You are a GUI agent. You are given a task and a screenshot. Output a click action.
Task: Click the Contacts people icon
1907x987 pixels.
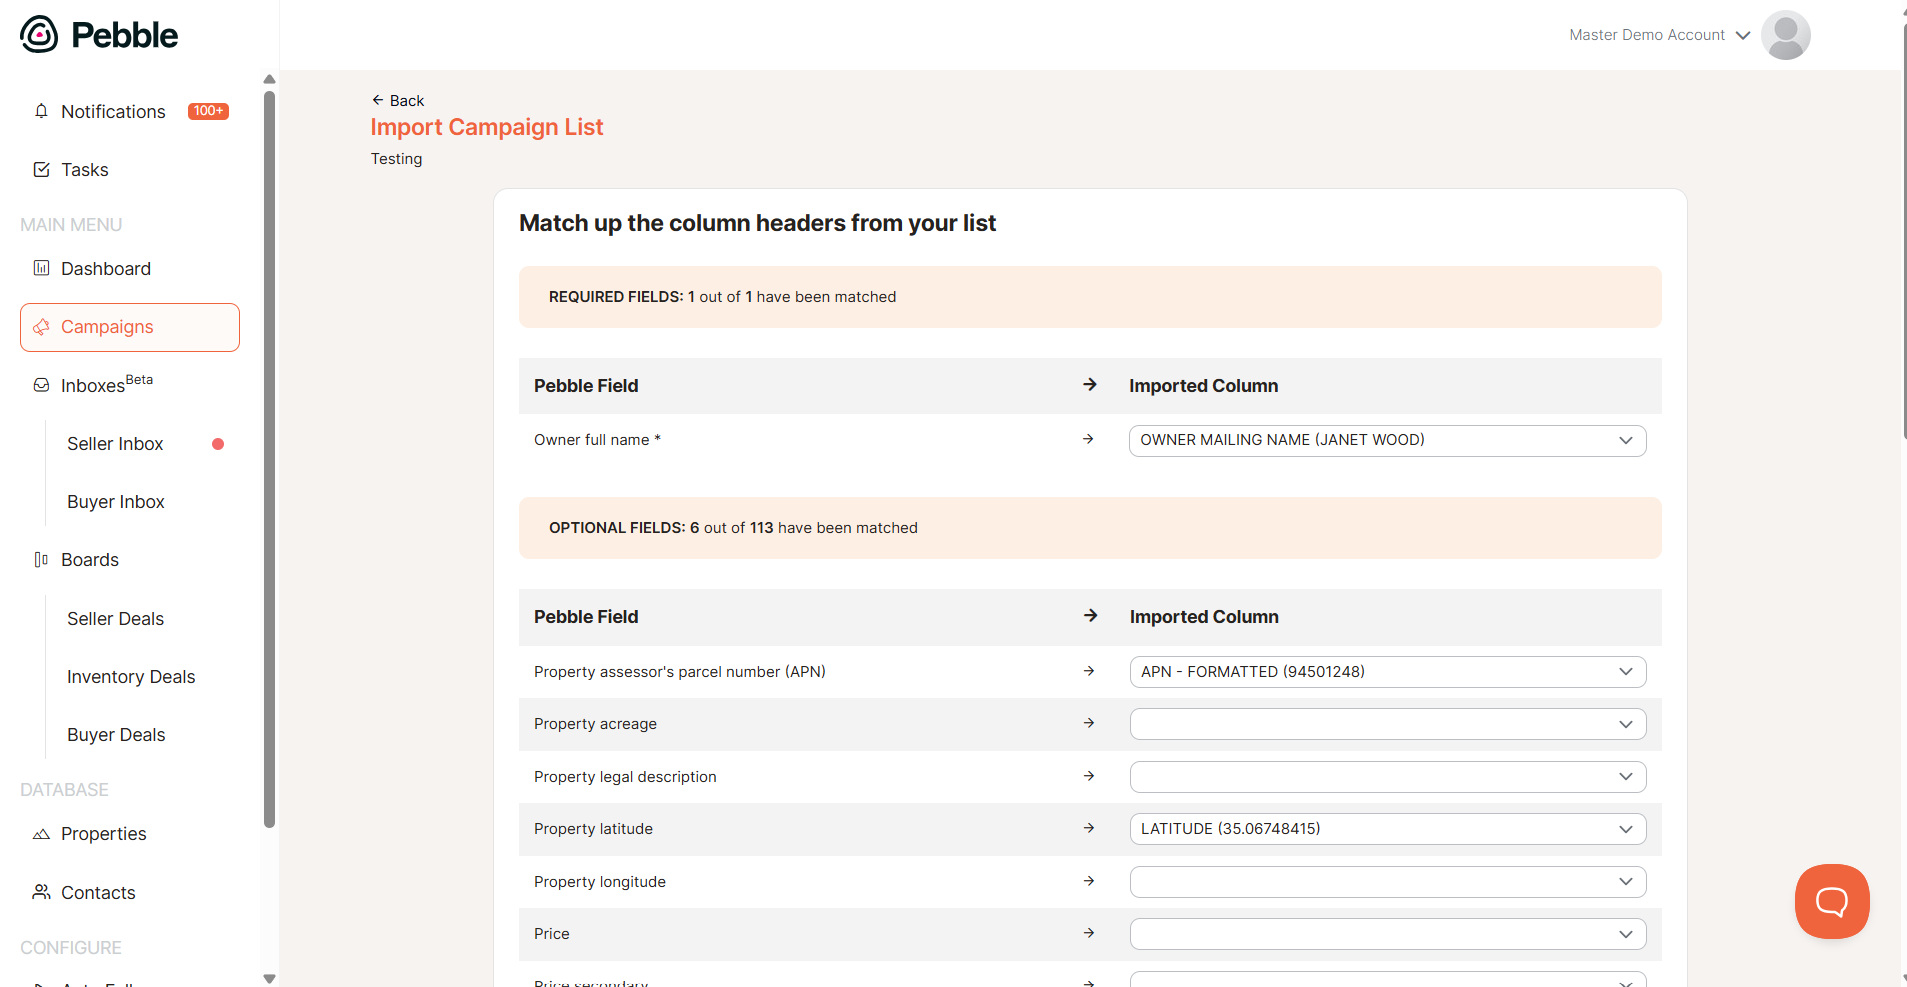[41, 892]
